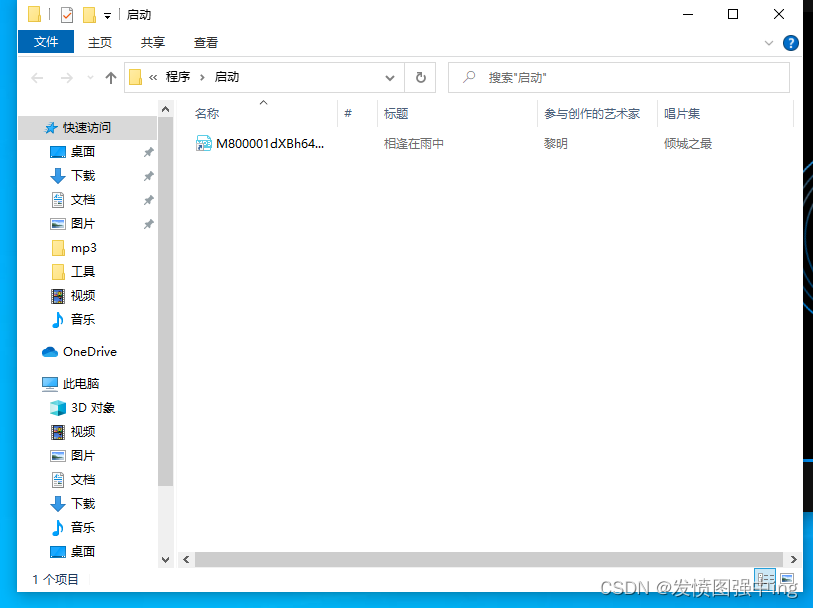Select 快速访问 in the navigation pane

coord(88,128)
